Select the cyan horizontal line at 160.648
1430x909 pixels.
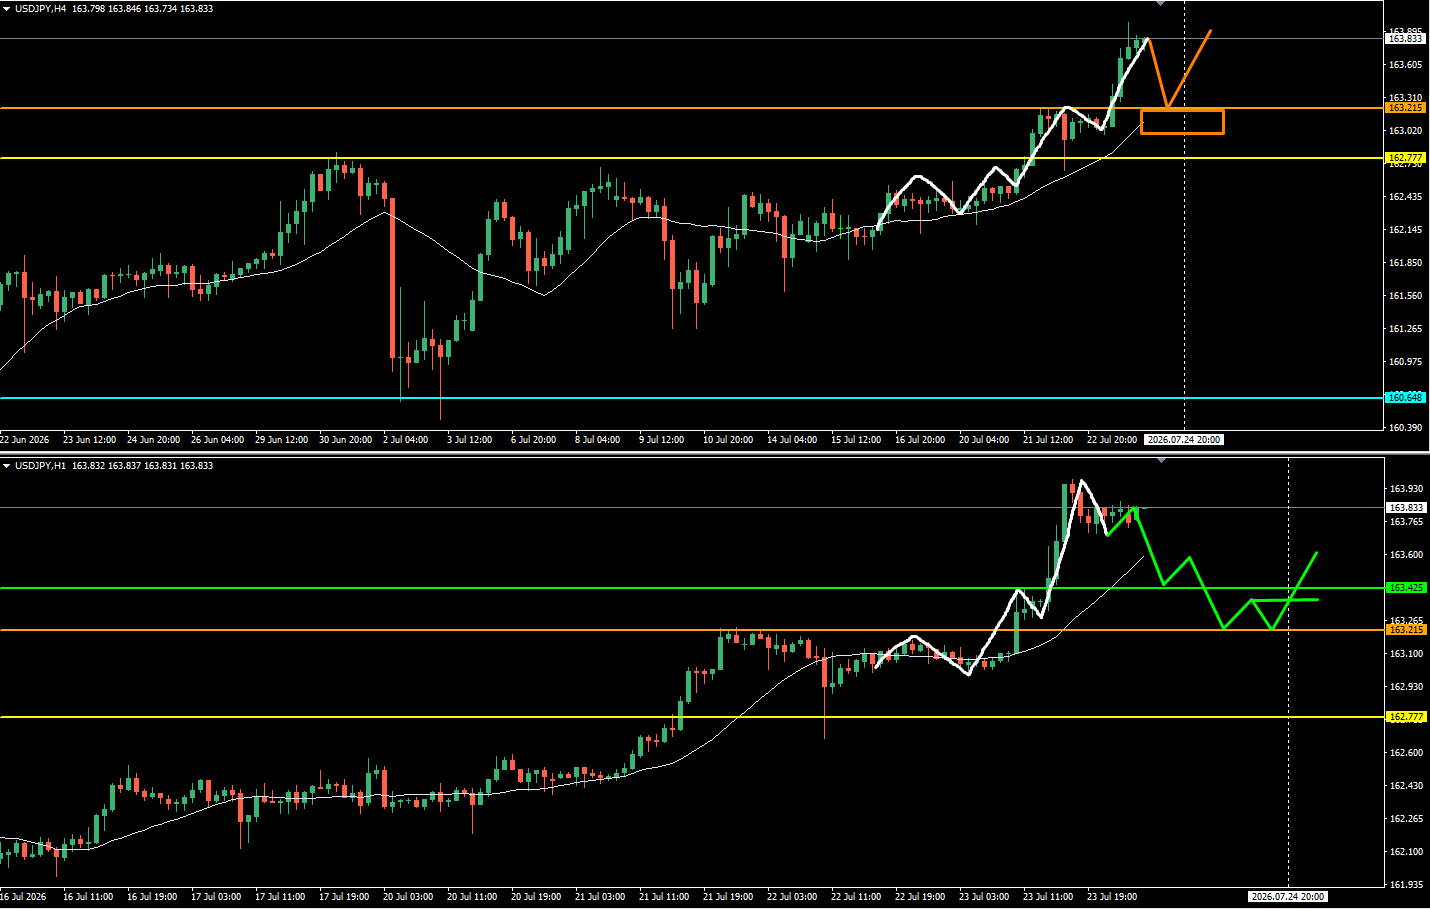pyautogui.click(x=690, y=398)
